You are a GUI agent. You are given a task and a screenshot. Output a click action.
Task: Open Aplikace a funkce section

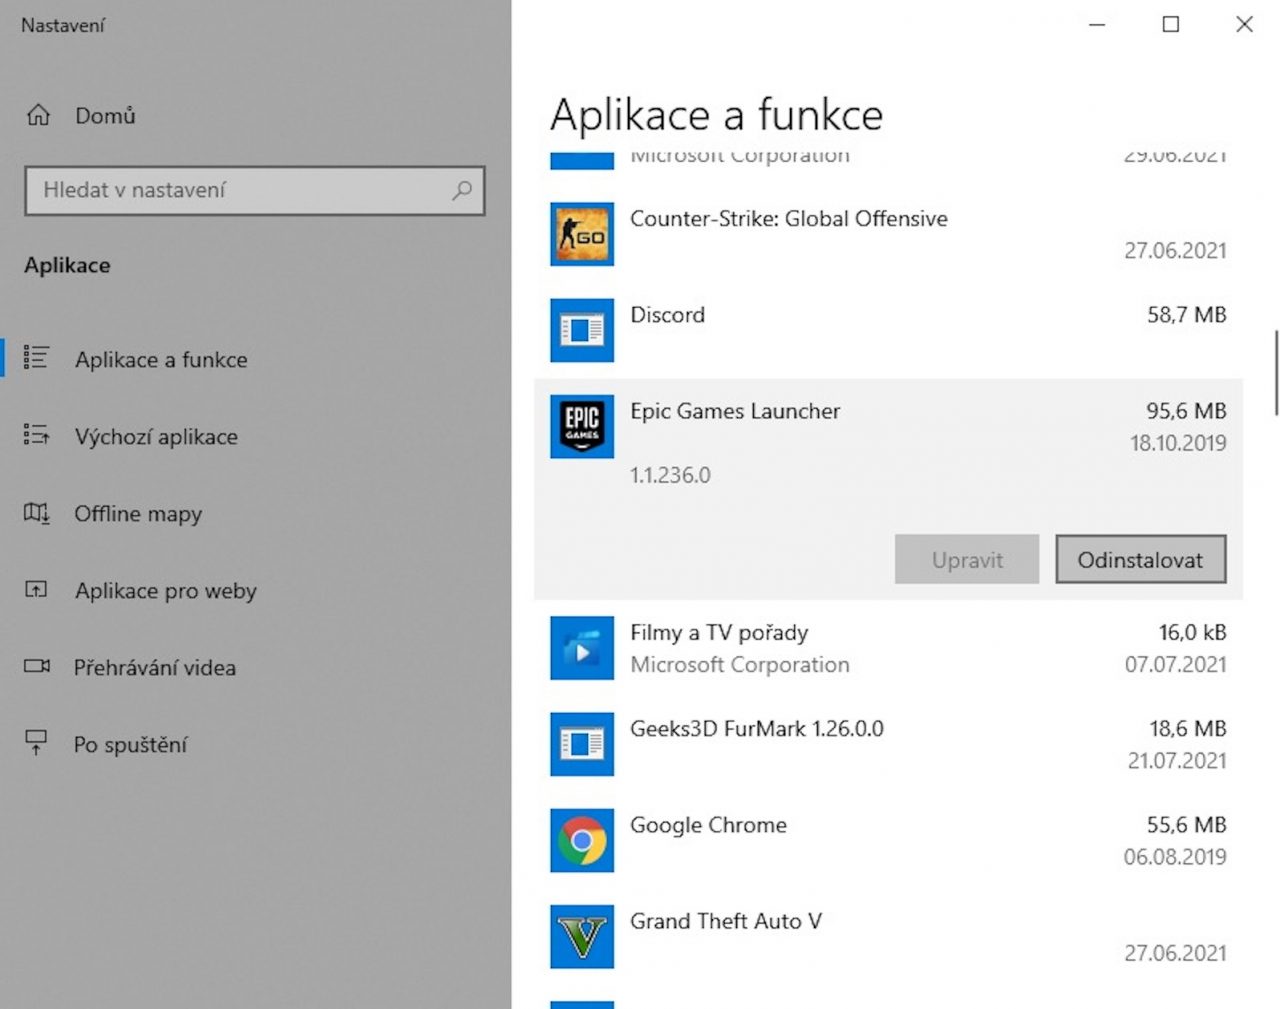pyautogui.click(x=160, y=360)
